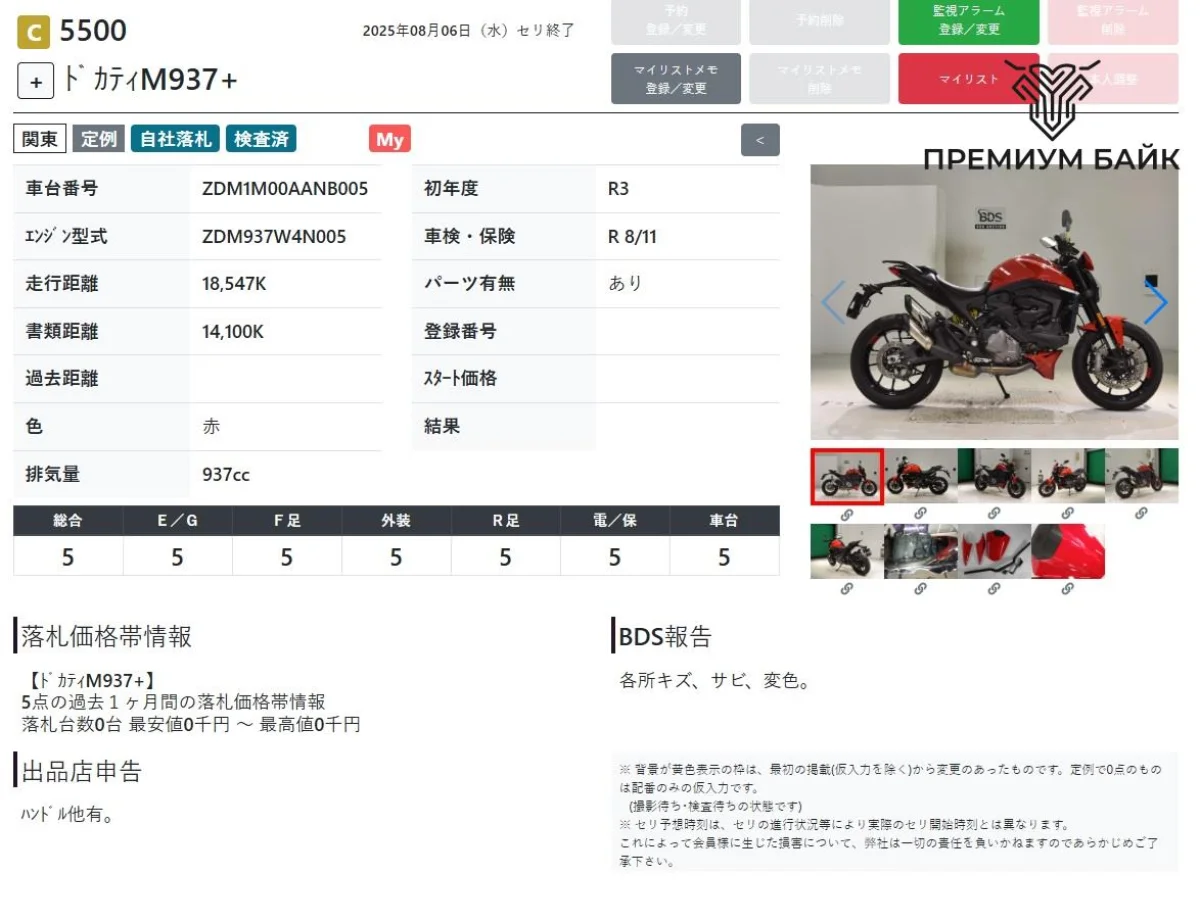This screenshot has height=922, width=1200.
Task: Click green 監視アラーム 登録/変更 button
Action: click(968, 21)
